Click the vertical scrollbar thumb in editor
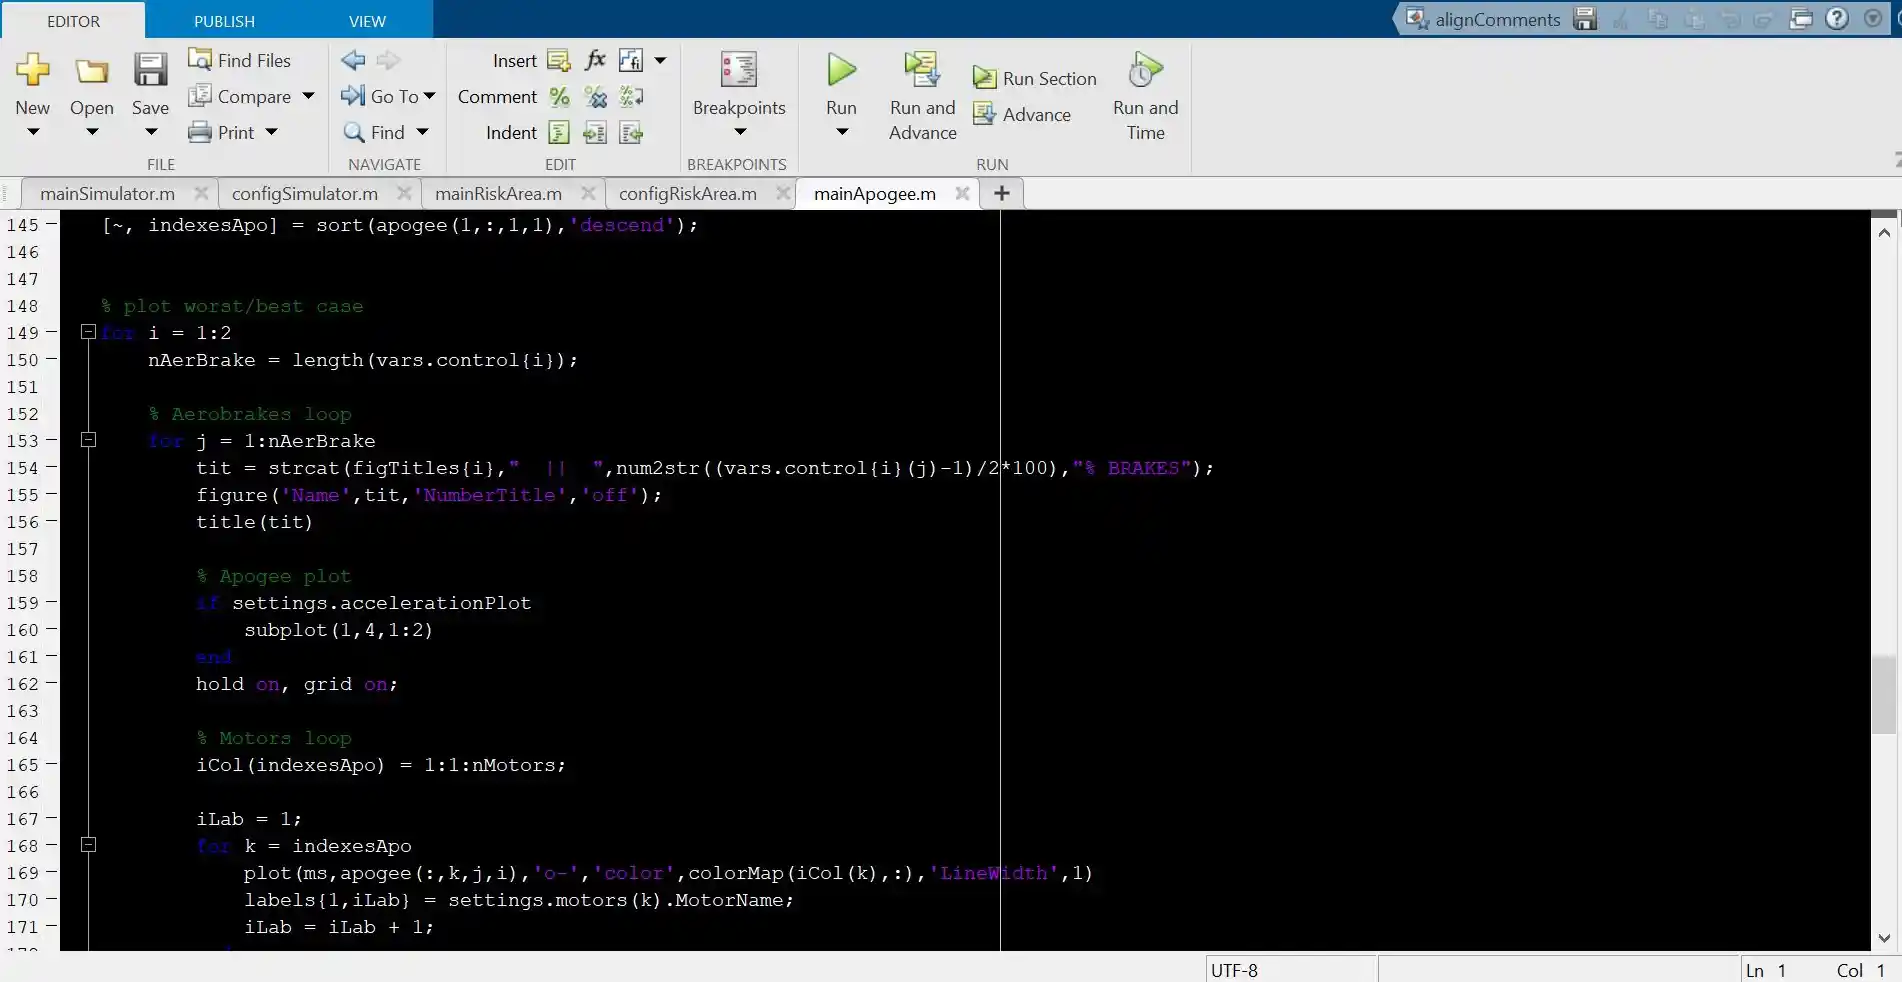This screenshot has height=982, width=1902. click(x=1884, y=694)
